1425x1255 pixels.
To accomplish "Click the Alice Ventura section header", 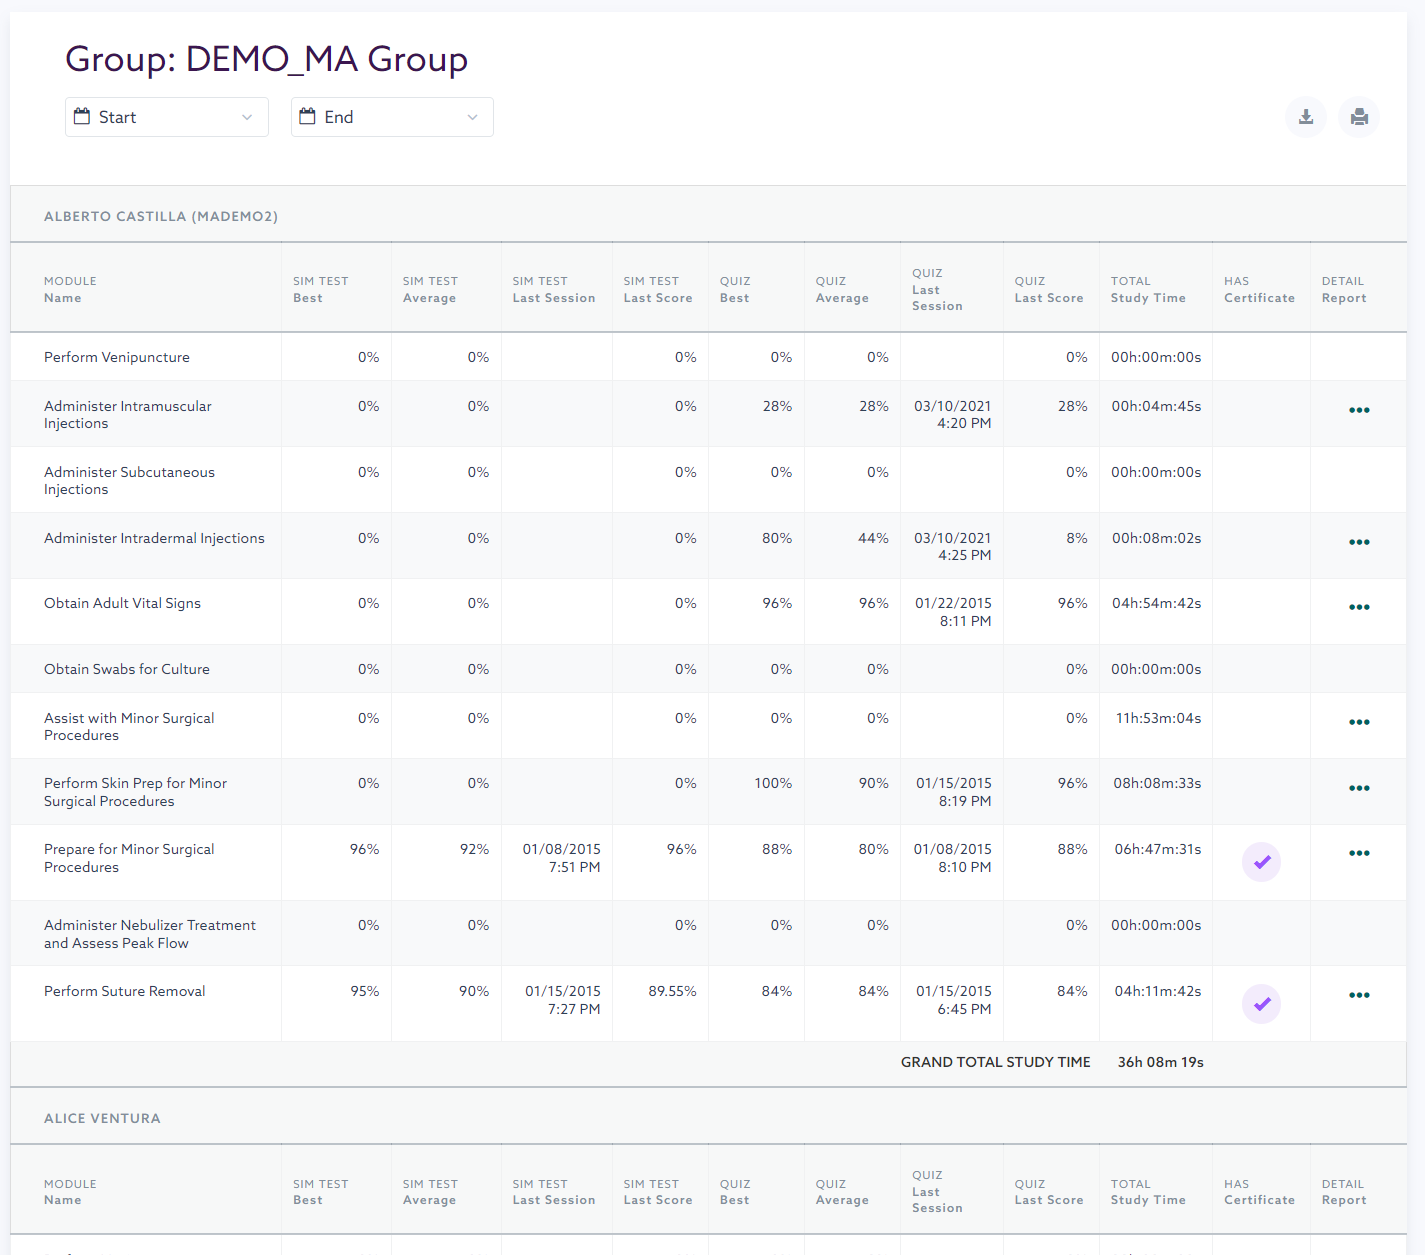I will 102,1118.
